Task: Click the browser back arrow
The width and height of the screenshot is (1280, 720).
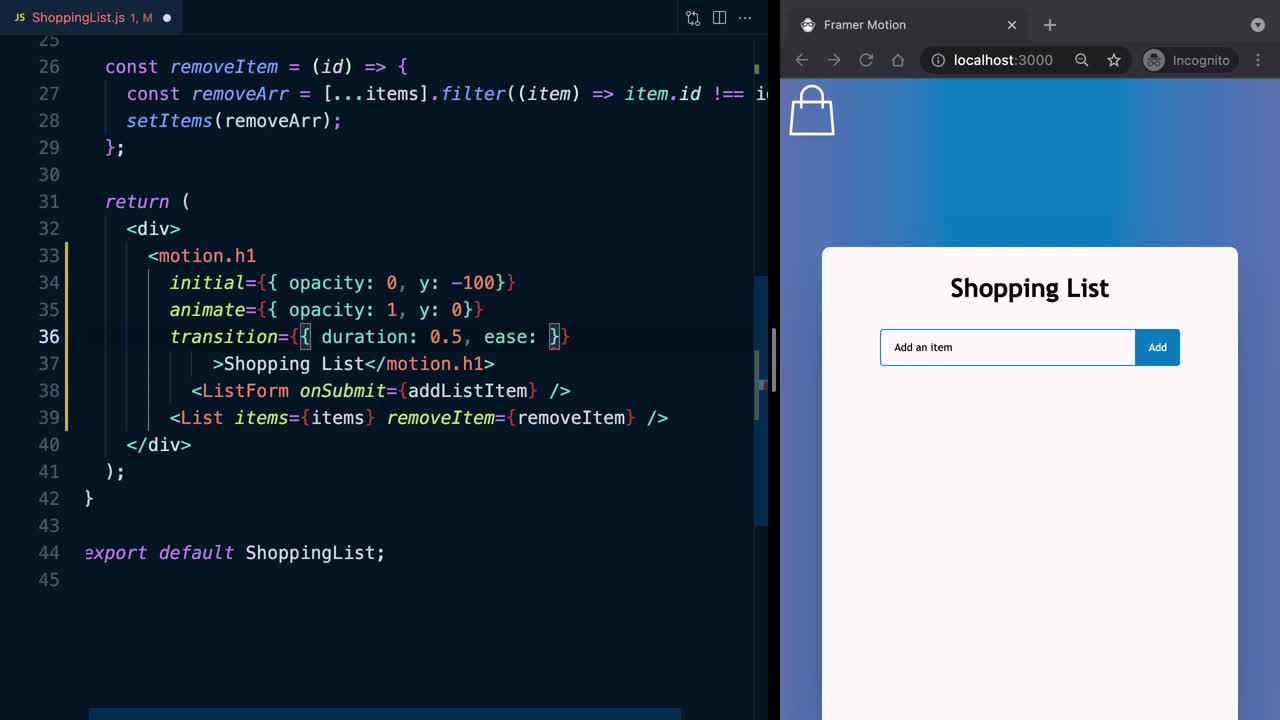Action: [802, 60]
